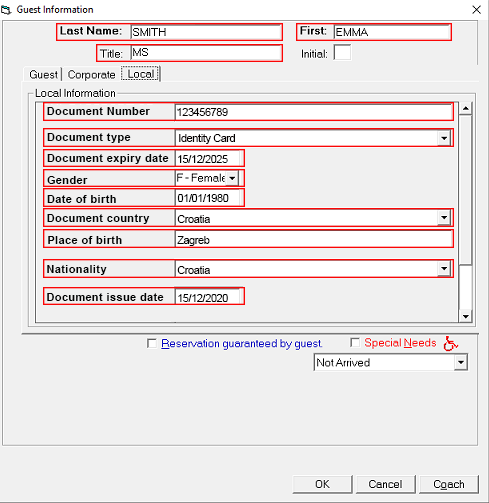Click the Cancel button
This screenshot has width=489, height=503.
click(x=385, y=484)
